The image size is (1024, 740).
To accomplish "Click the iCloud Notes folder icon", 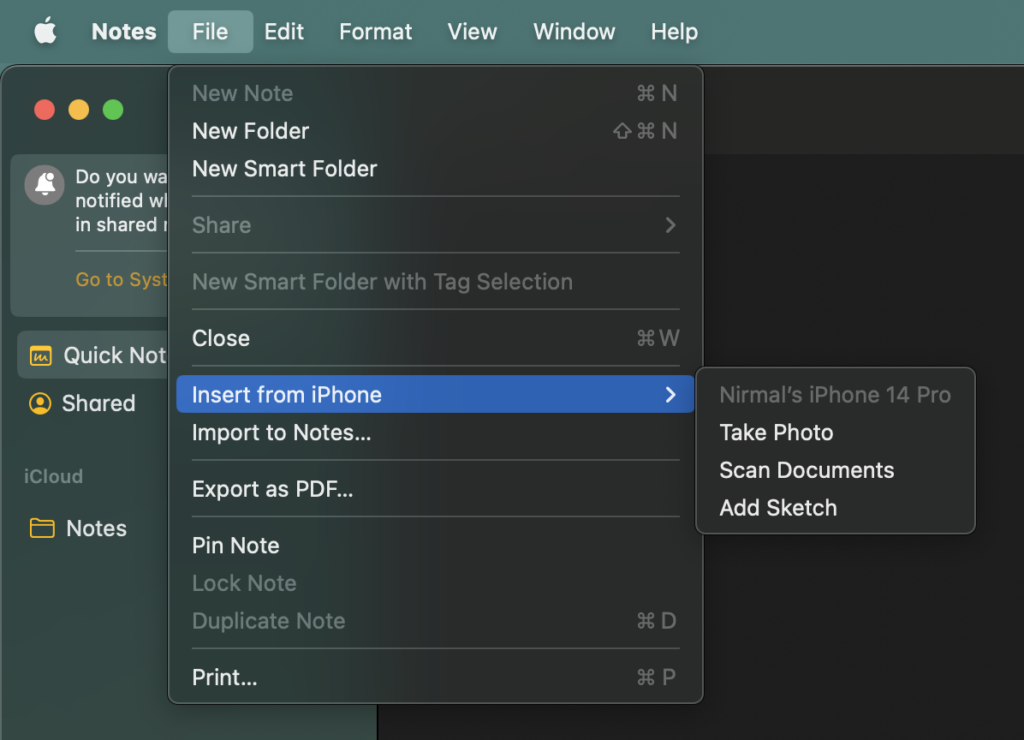I will [42, 528].
